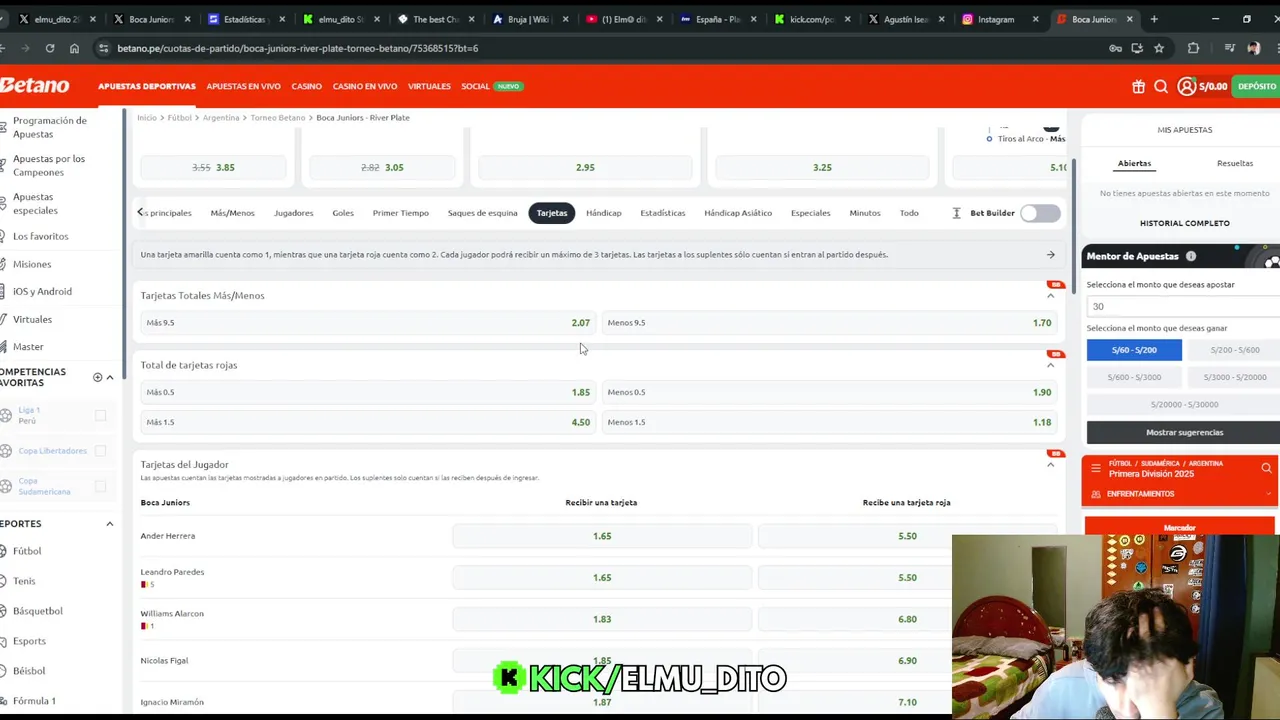Image resolution: width=1280 pixels, height=720 pixels.
Task: Collapse the Total de tarjetas rojas market
Action: click(1050, 365)
